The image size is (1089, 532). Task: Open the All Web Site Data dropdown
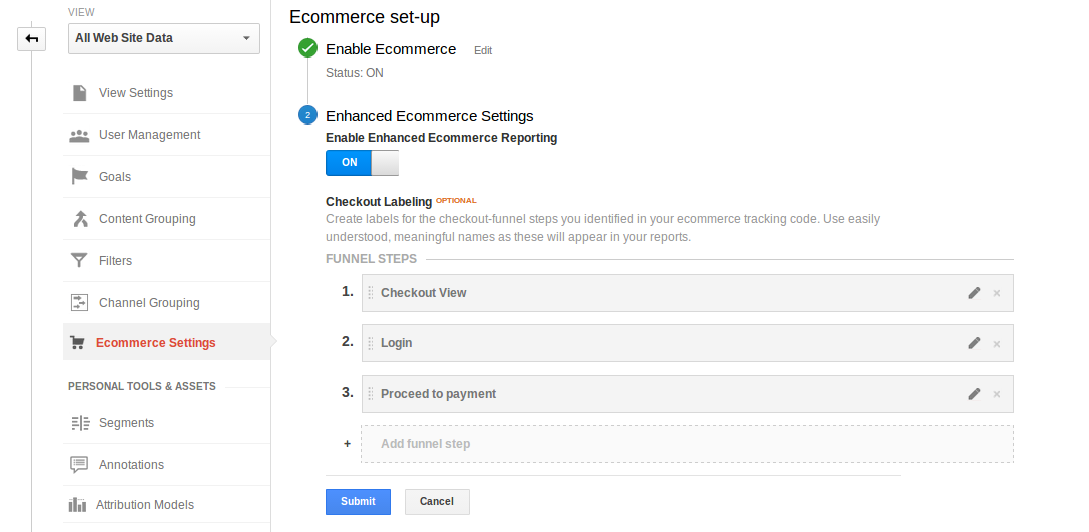pos(164,38)
